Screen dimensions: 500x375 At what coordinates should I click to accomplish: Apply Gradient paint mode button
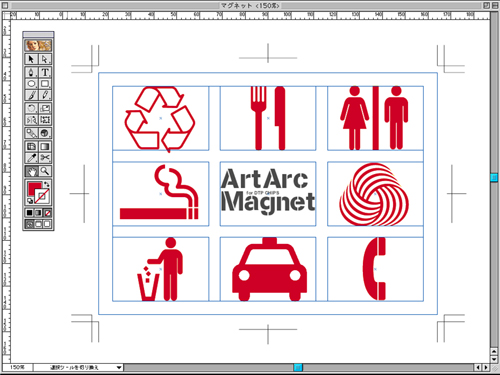point(38,213)
